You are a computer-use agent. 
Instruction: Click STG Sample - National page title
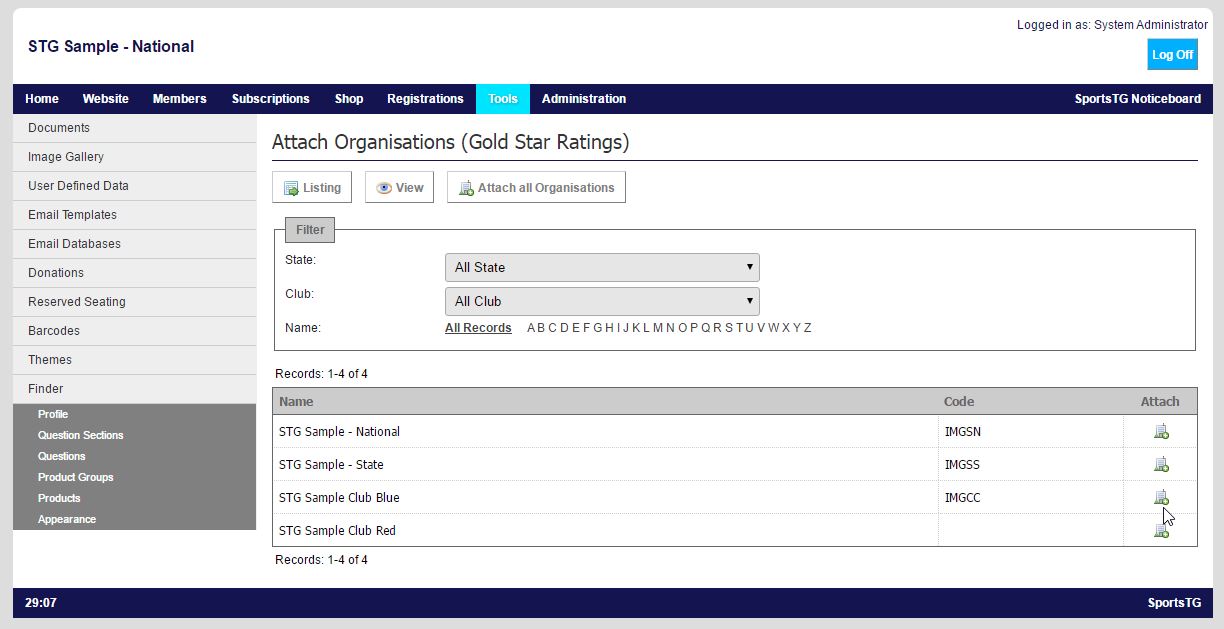pyautogui.click(x=111, y=46)
